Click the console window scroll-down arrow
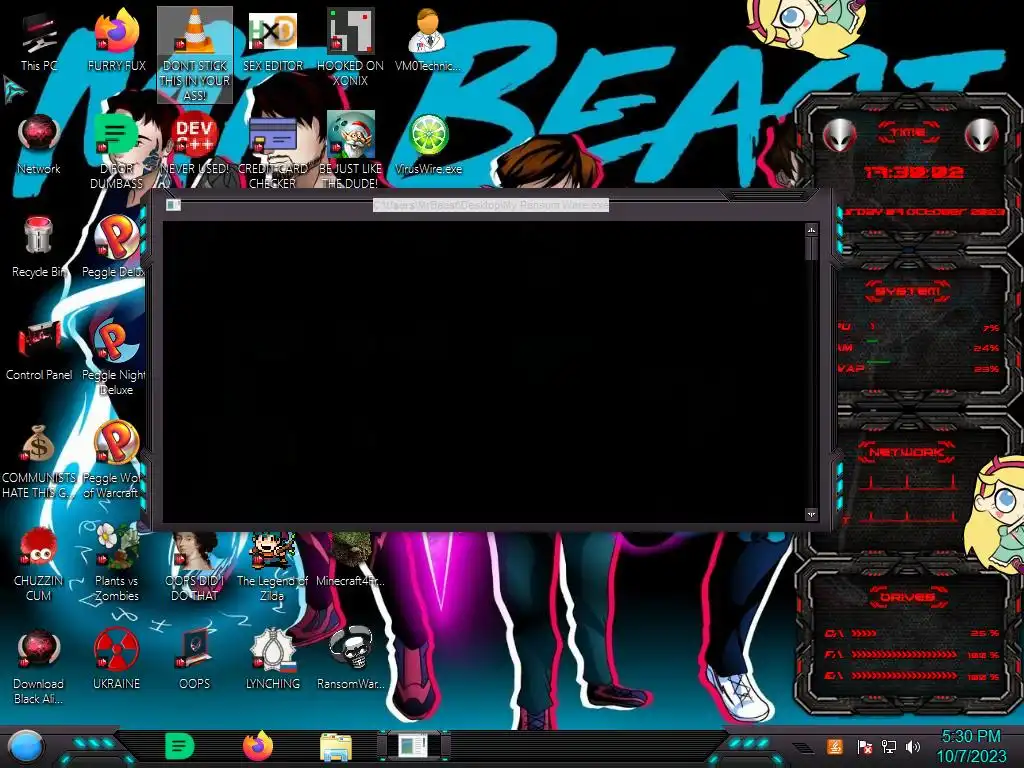This screenshot has height=768, width=1024. pyautogui.click(x=811, y=515)
